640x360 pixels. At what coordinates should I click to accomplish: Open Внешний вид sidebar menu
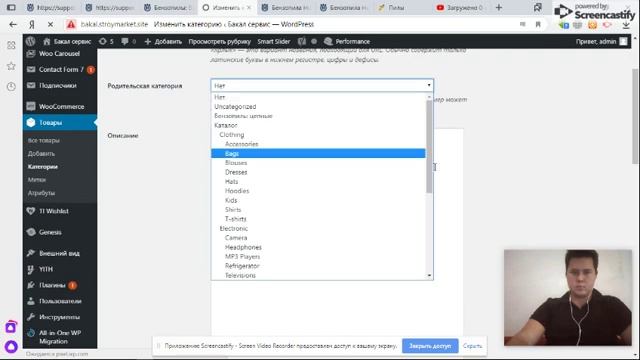point(60,253)
